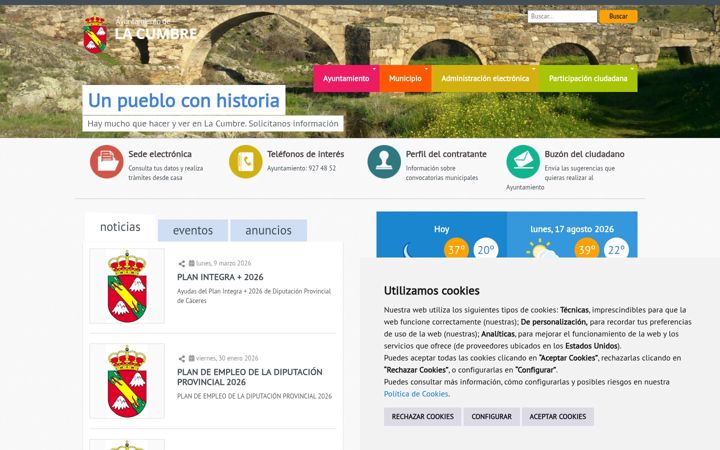Image resolution: width=720 pixels, height=450 pixels.
Task: Click the Perfil del contratante heading
Action: point(446,154)
